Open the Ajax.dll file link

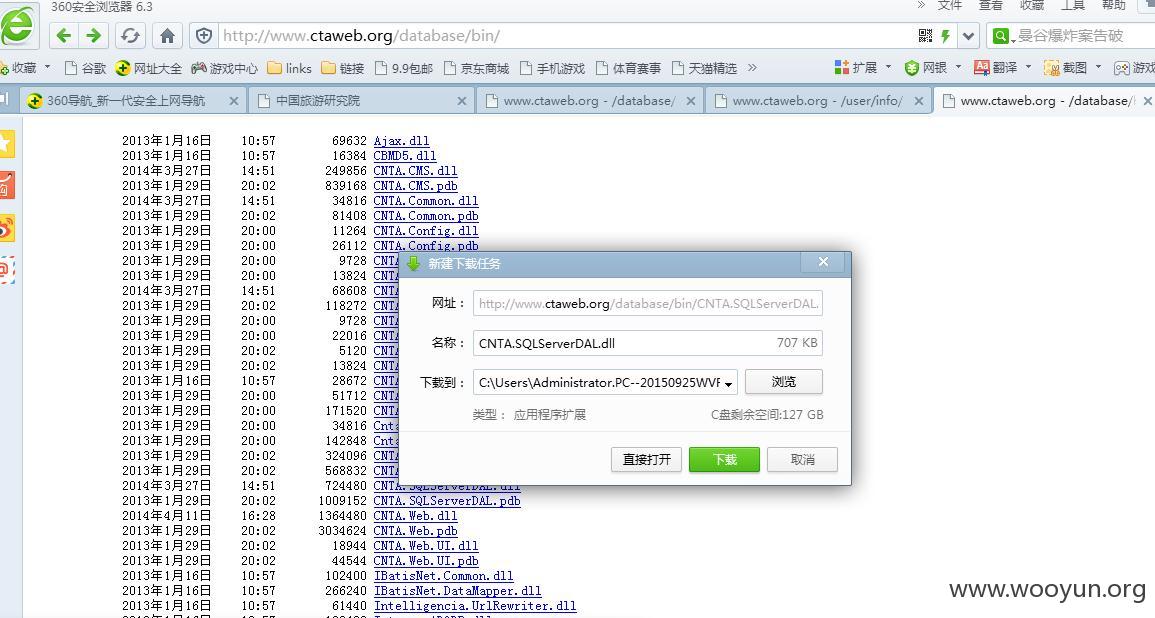point(401,141)
